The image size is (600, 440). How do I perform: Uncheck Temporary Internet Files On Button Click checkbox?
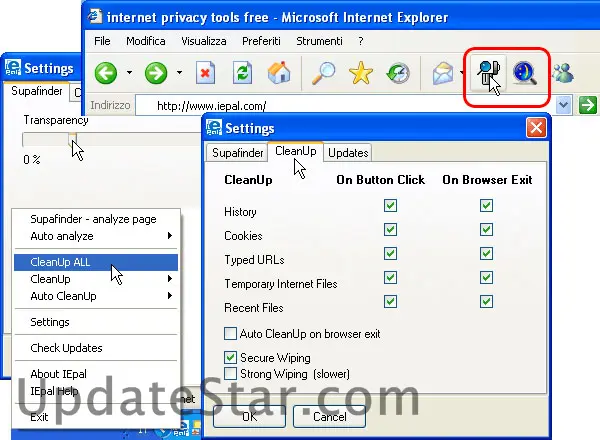pyautogui.click(x=390, y=277)
